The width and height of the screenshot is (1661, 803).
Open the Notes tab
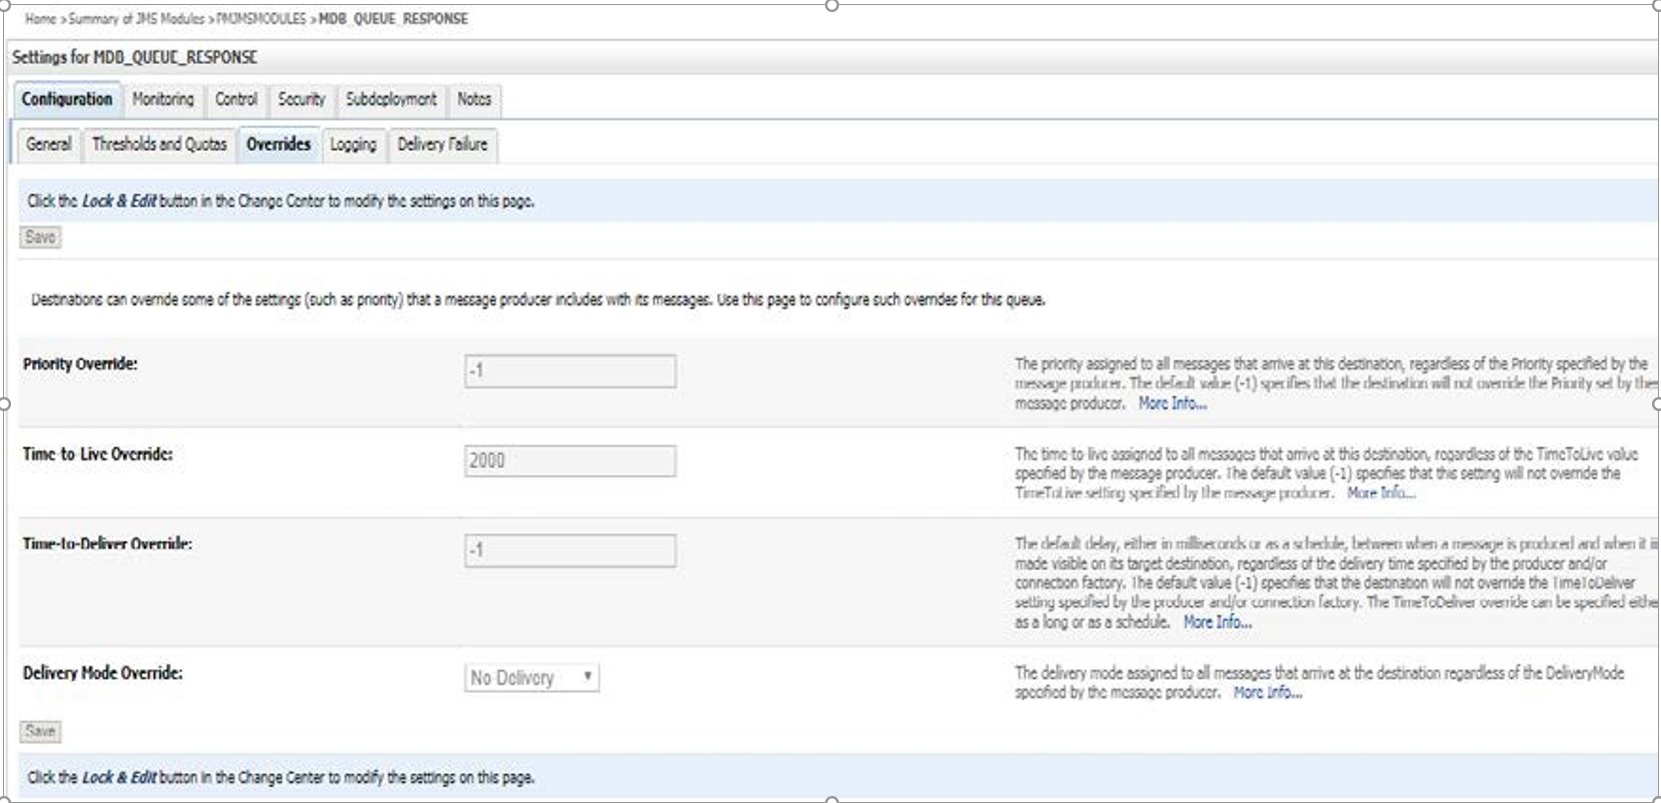pos(474,99)
